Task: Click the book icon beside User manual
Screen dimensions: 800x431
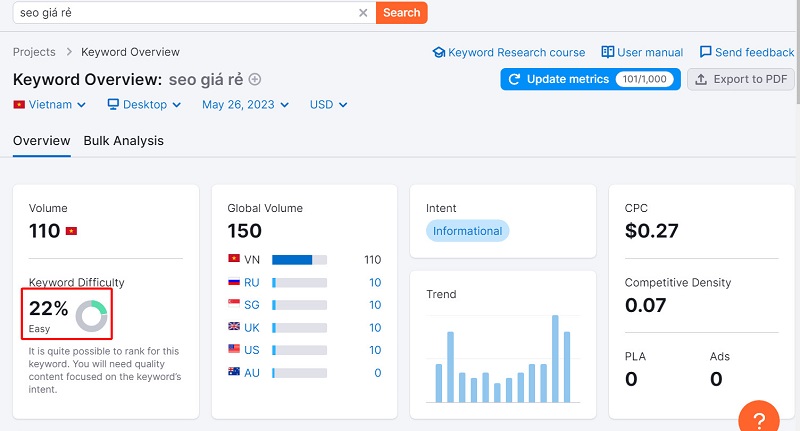Action: point(608,52)
